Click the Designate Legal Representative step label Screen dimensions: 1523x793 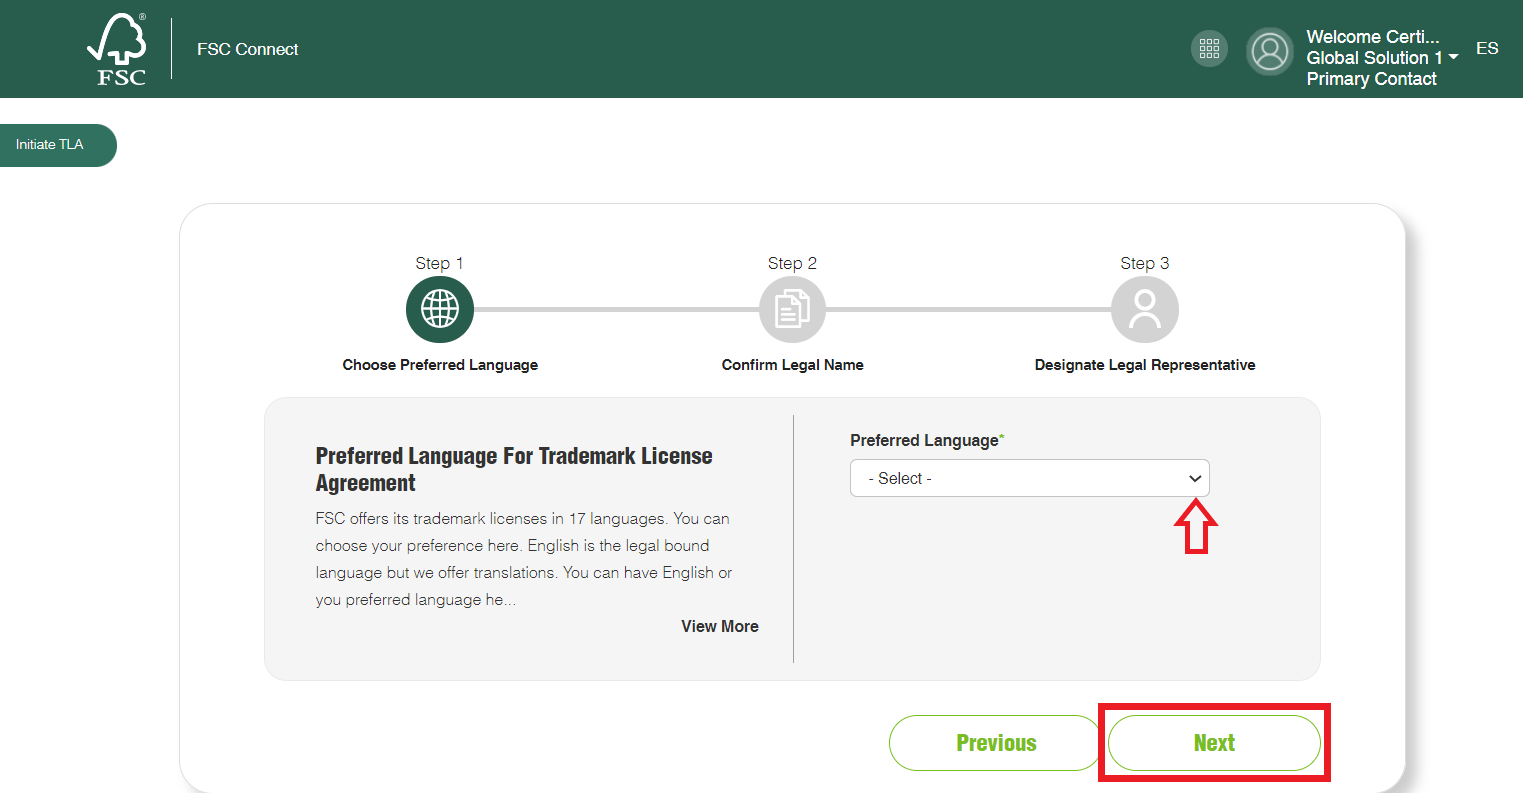coord(1145,365)
